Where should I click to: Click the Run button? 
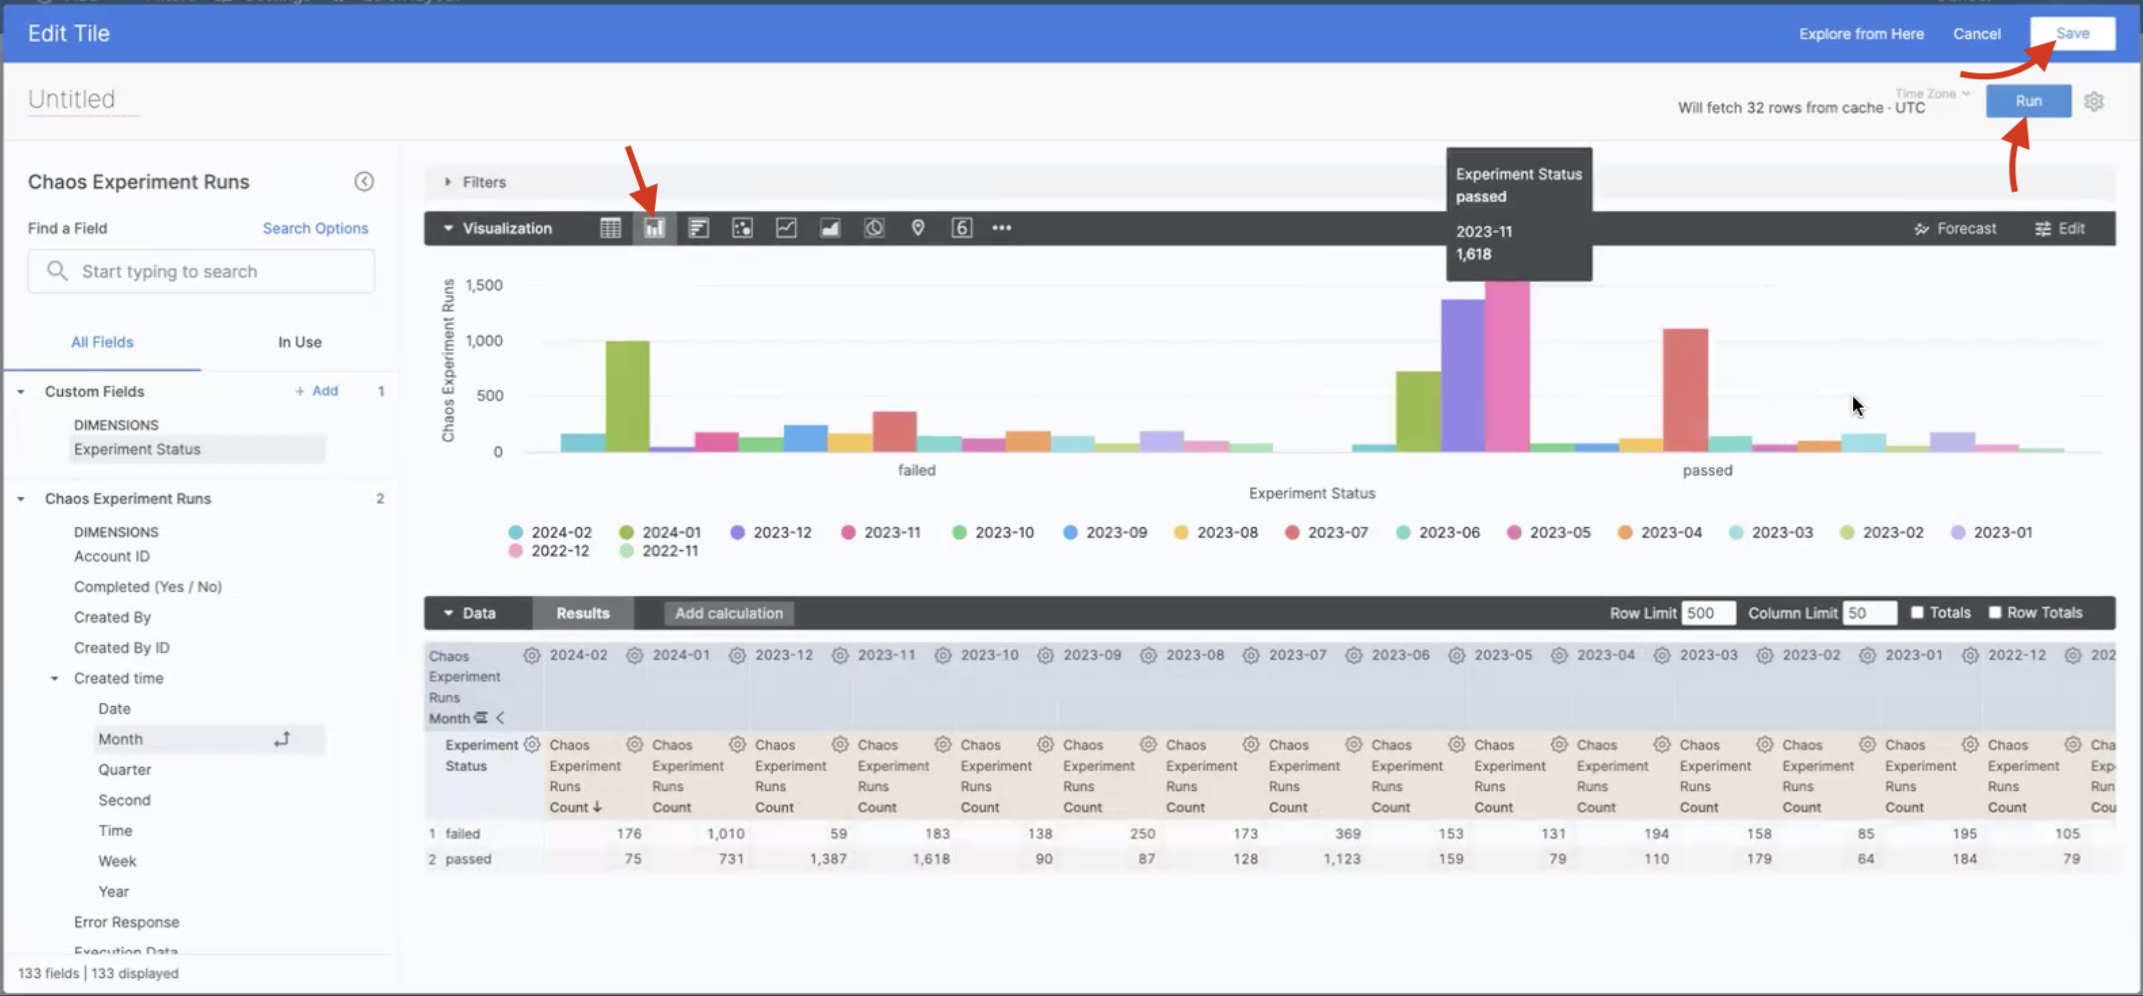coord(2028,101)
